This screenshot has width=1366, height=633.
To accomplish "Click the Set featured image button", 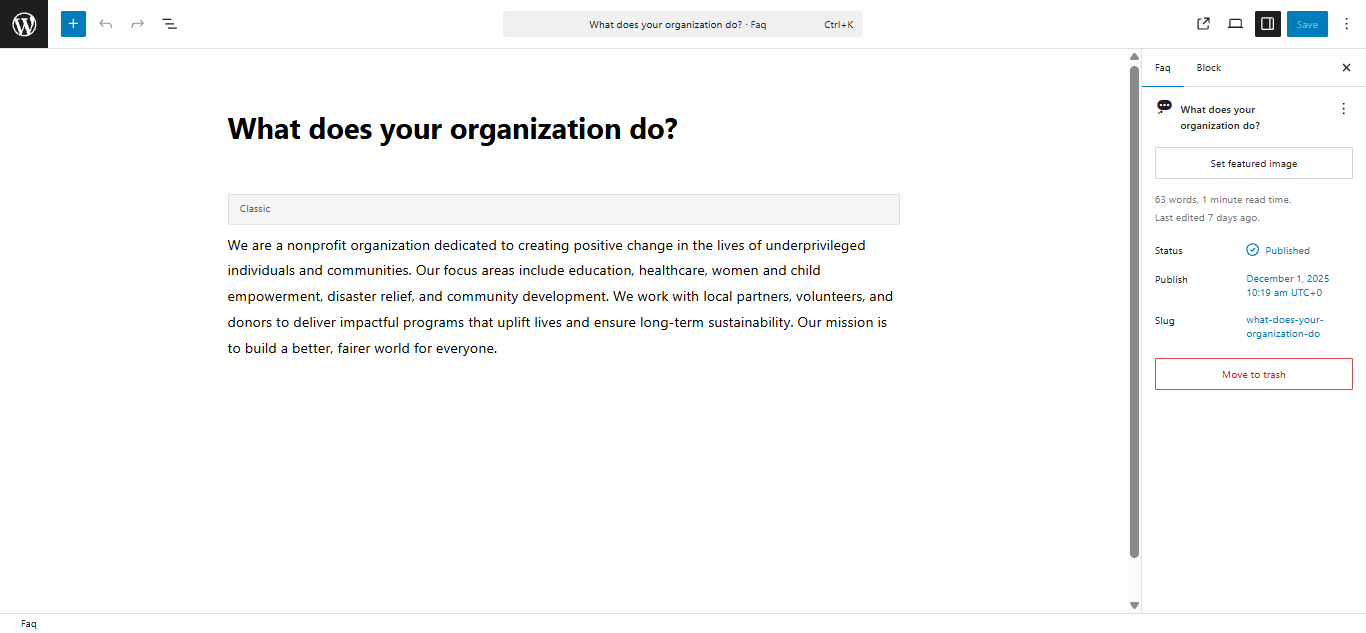I will coord(1253,163).
